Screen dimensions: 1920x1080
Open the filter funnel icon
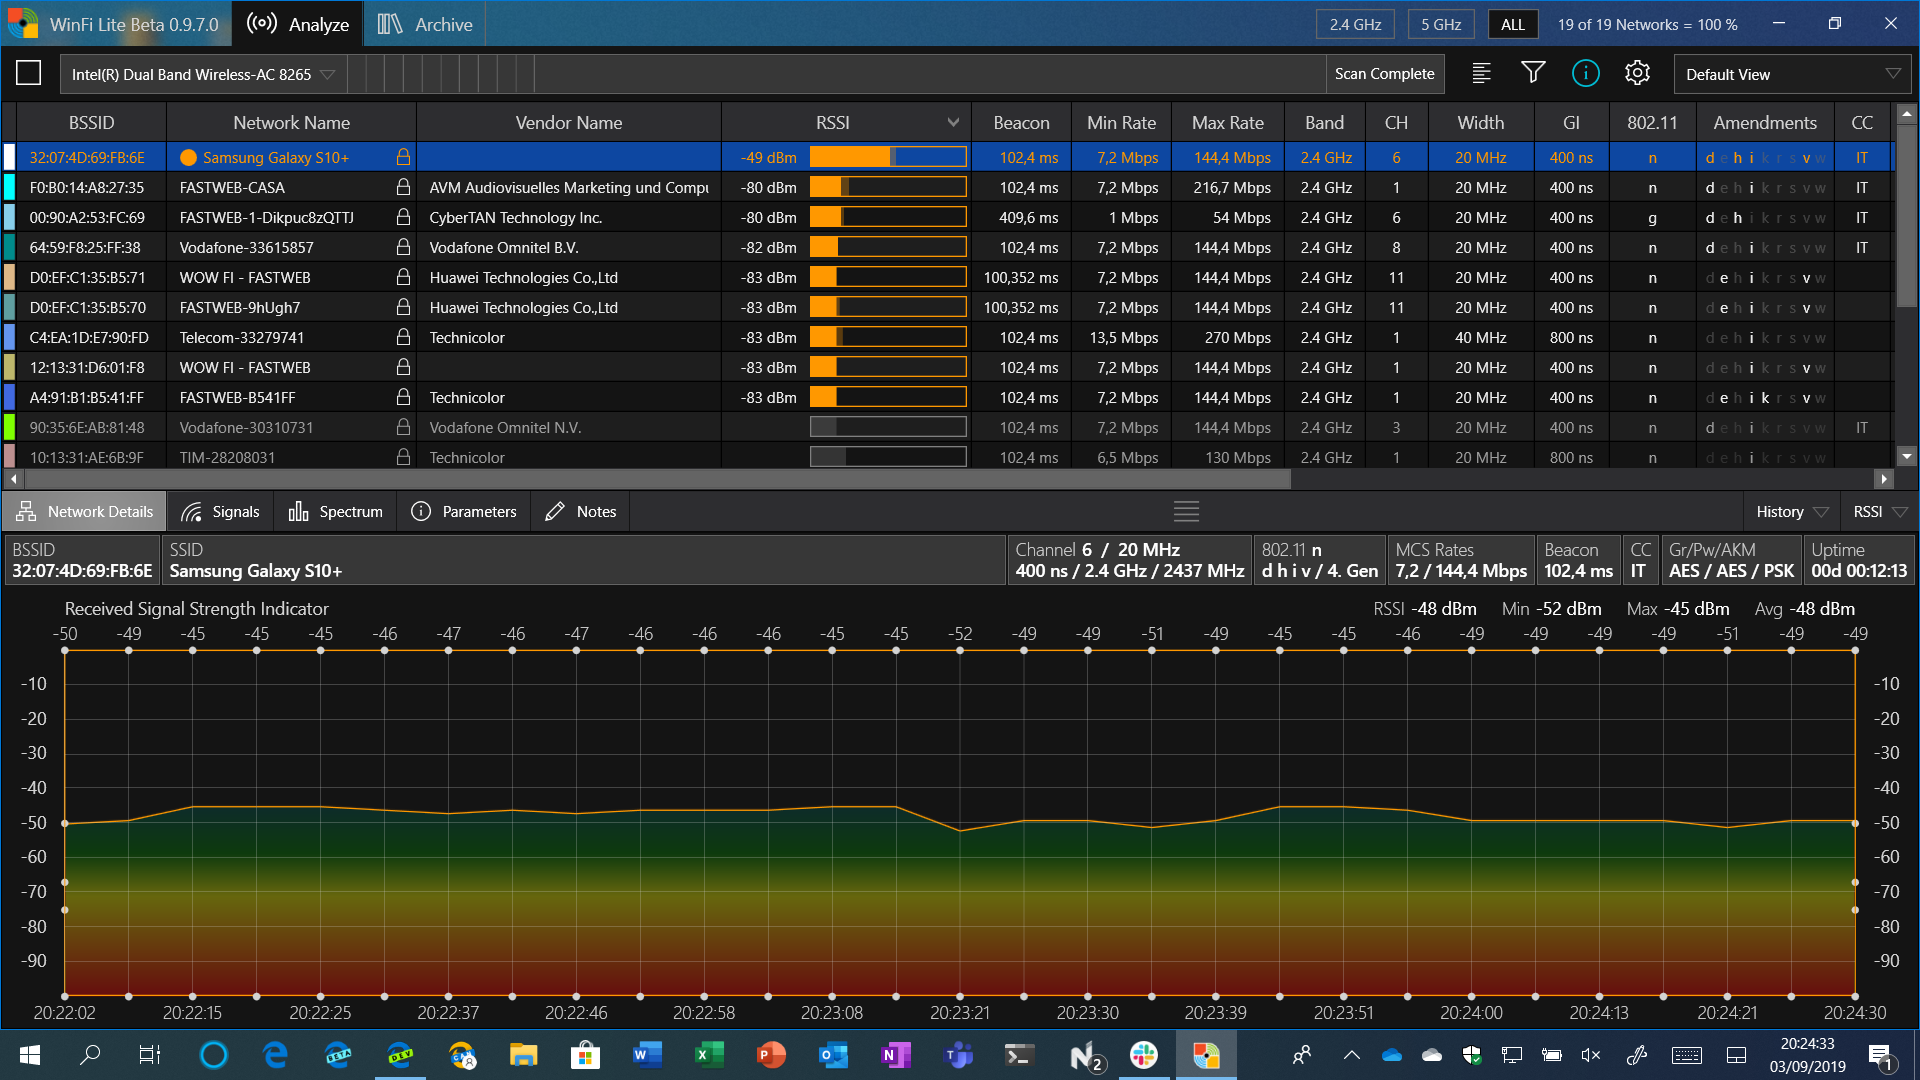[1533, 73]
